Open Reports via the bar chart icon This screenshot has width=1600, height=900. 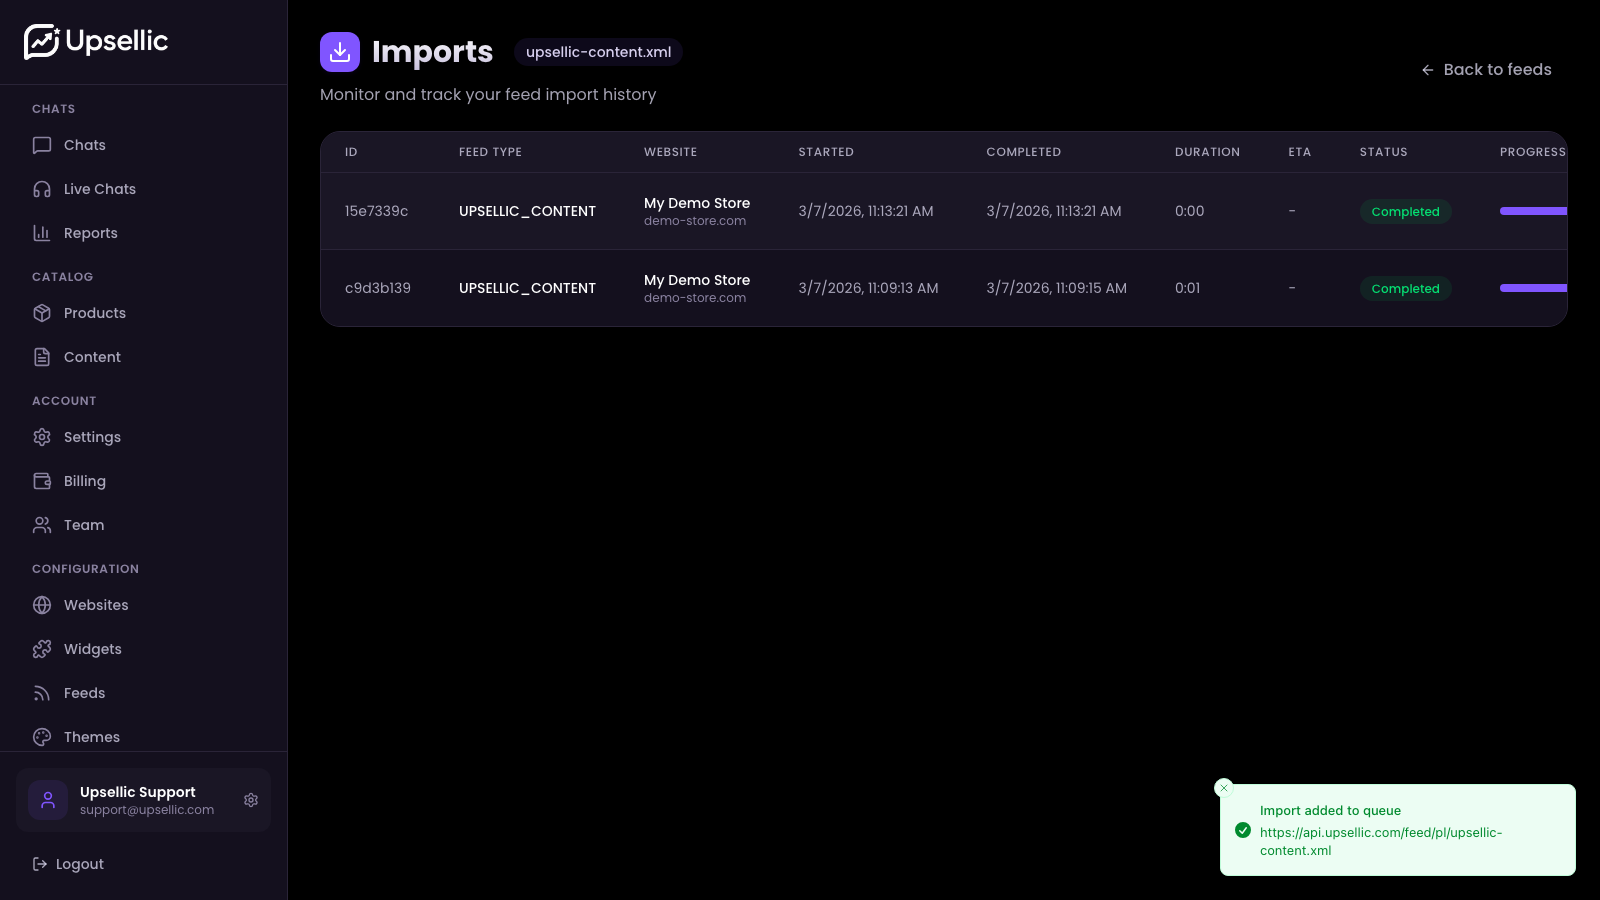[41, 233]
